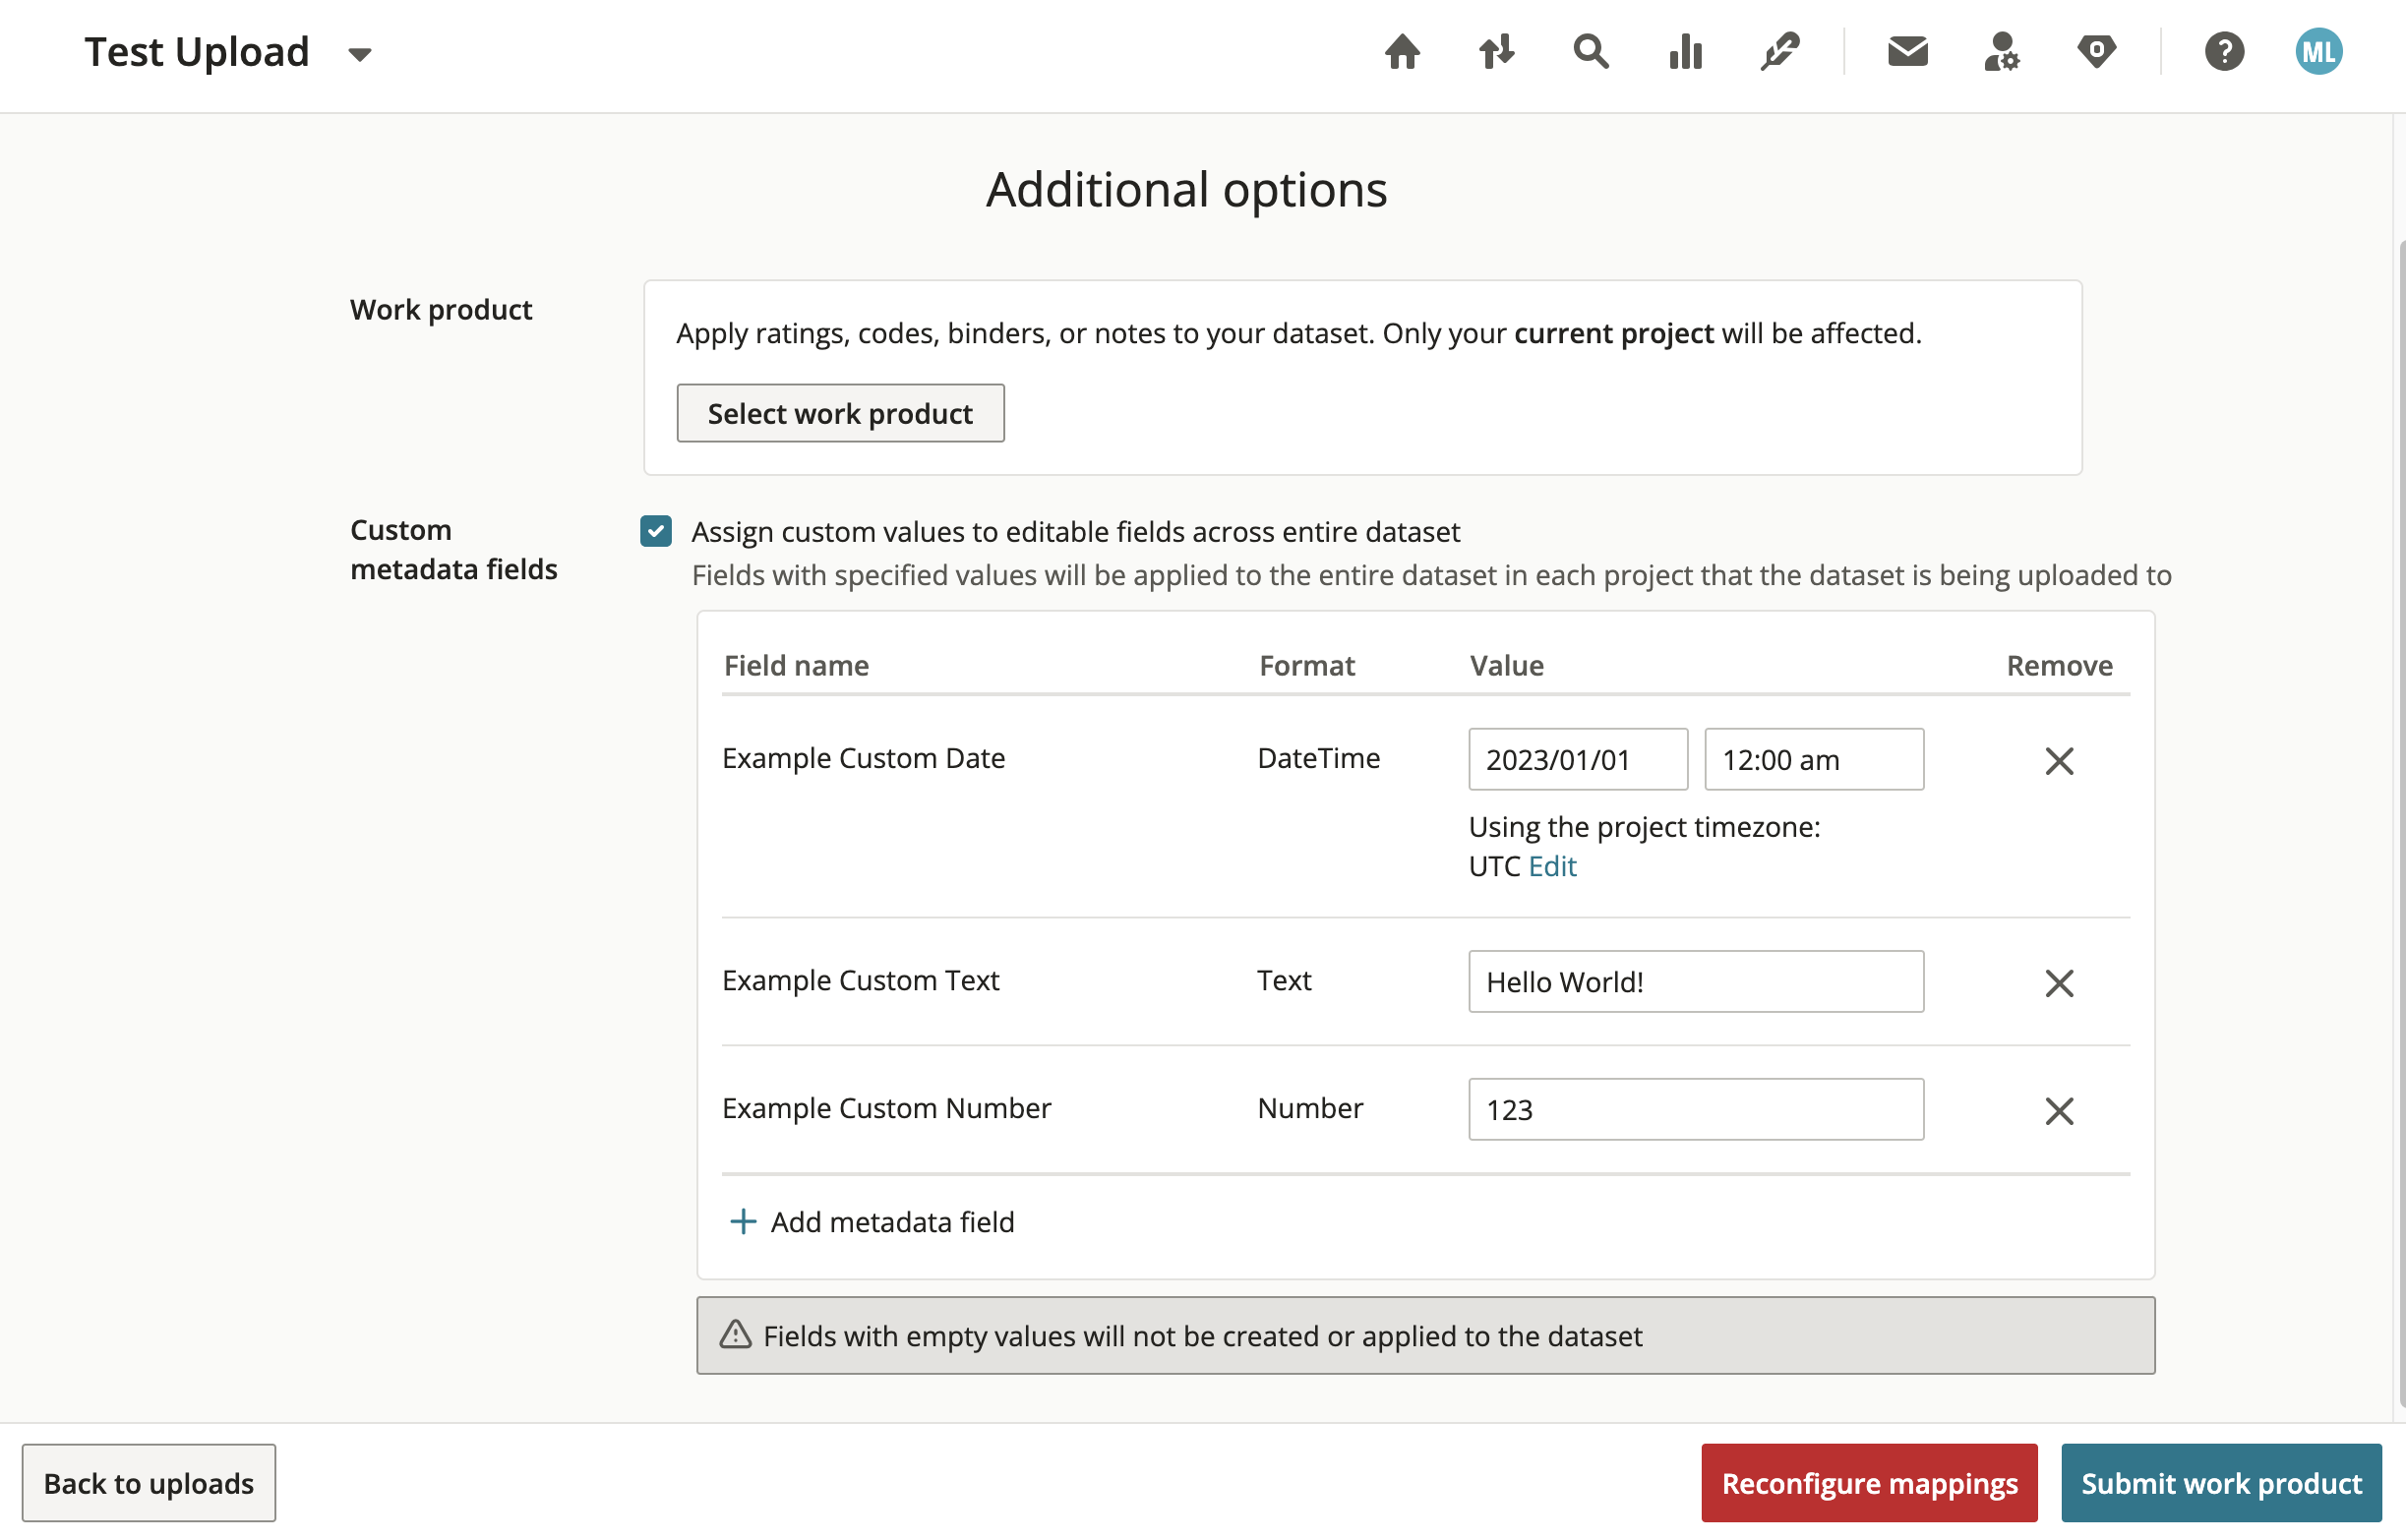Expand the Test Upload project dropdown

tap(360, 54)
